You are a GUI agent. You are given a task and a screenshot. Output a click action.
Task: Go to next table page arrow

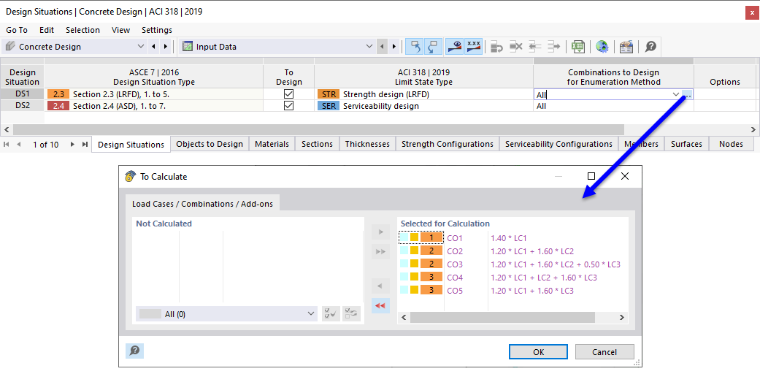[72, 144]
